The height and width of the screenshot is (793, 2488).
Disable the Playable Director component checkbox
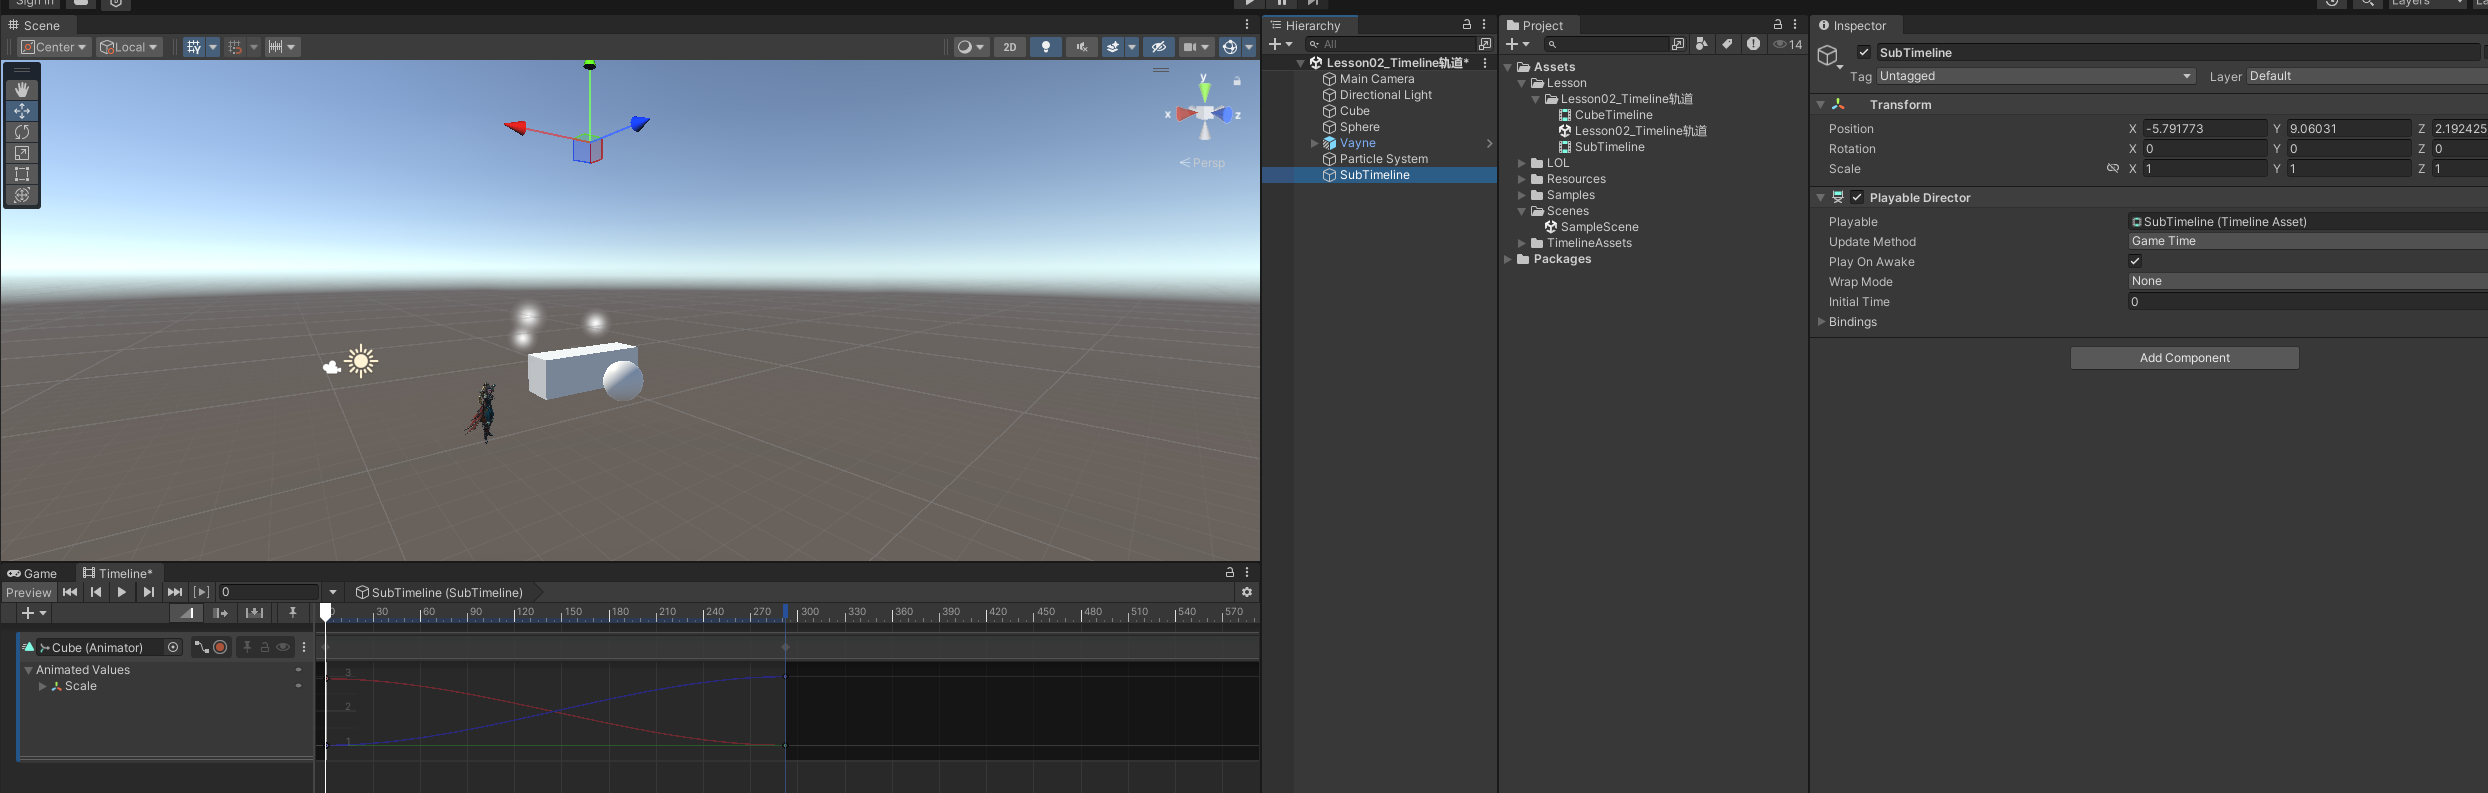point(1857,198)
